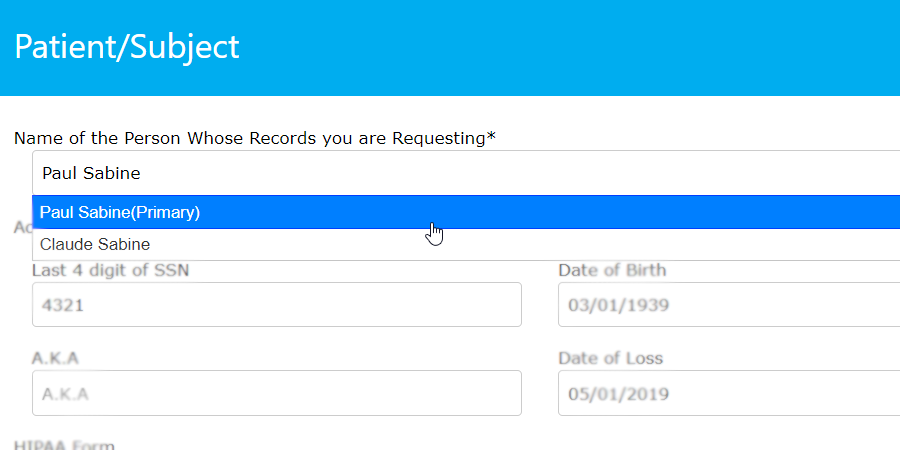Click the required asterisk after Requesting
This screenshot has height=450, width=900.
(491, 137)
